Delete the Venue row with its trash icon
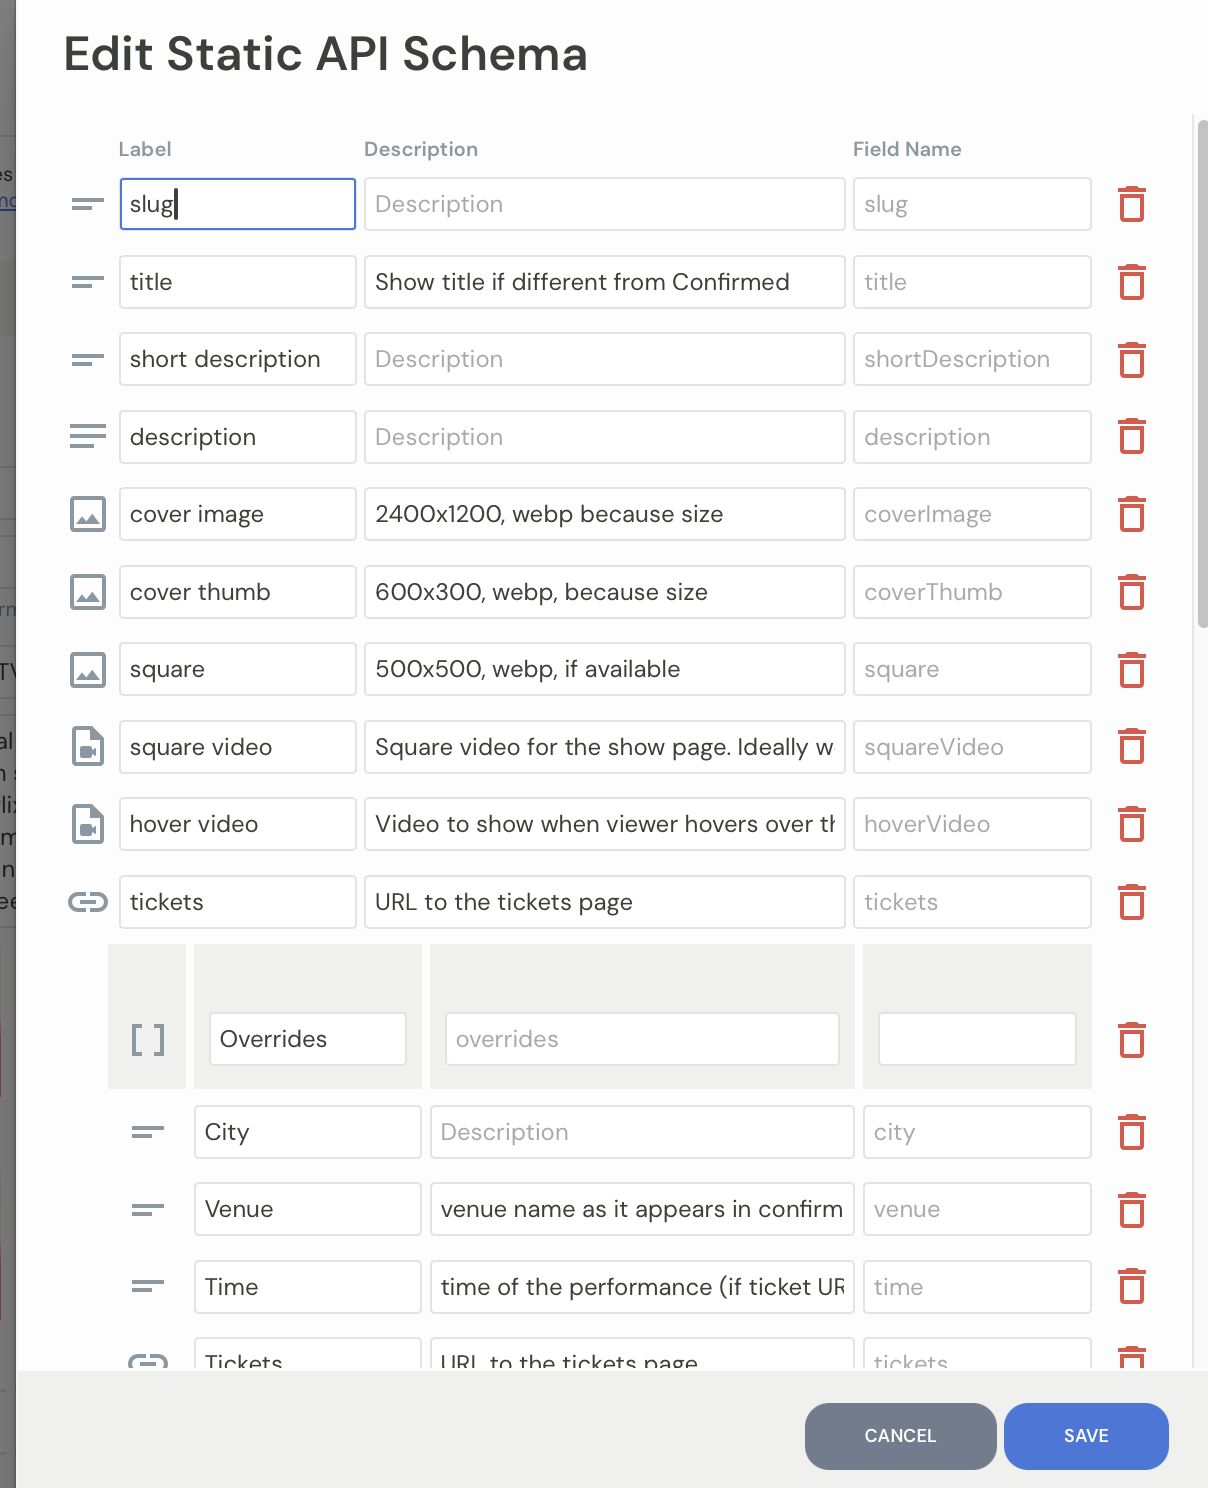This screenshot has width=1208, height=1488. pos(1131,1210)
